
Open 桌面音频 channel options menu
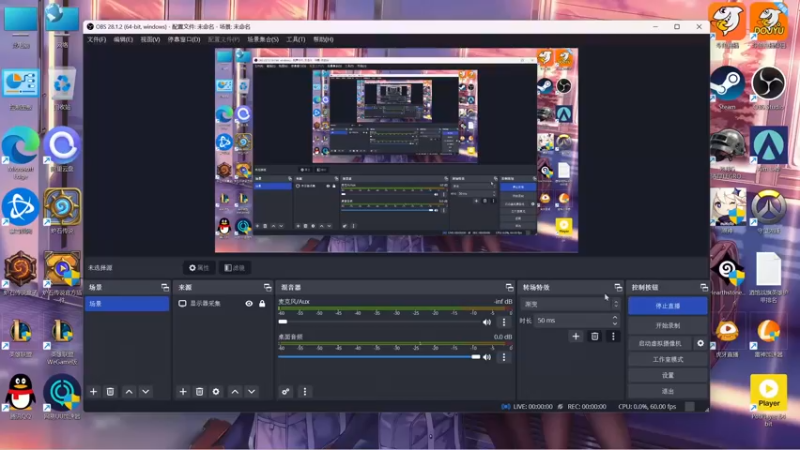pyautogui.click(x=504, y=357)
